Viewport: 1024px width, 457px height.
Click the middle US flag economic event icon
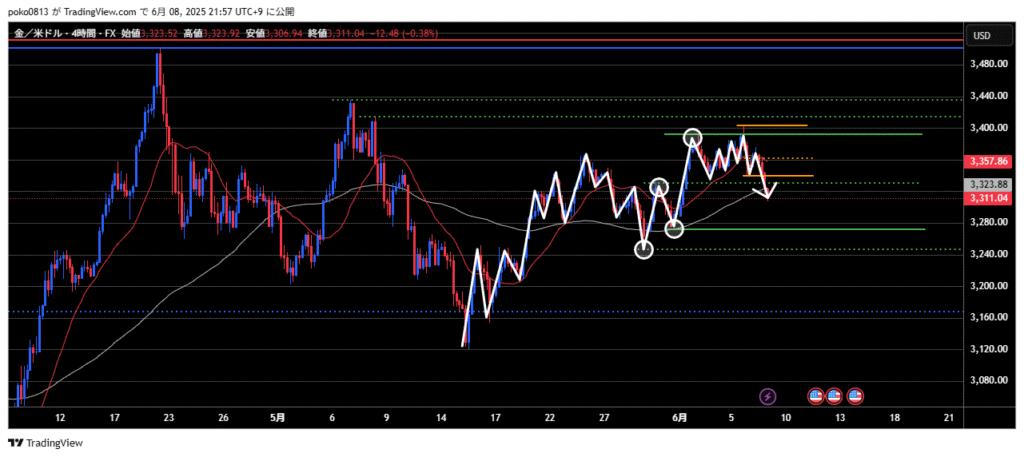[834, 396]
